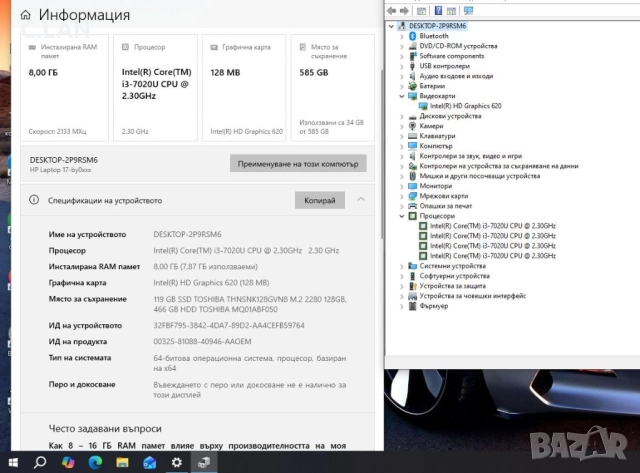Click Device Manager icon on the taskbar
640x473 pixels.
pos(204,462)
